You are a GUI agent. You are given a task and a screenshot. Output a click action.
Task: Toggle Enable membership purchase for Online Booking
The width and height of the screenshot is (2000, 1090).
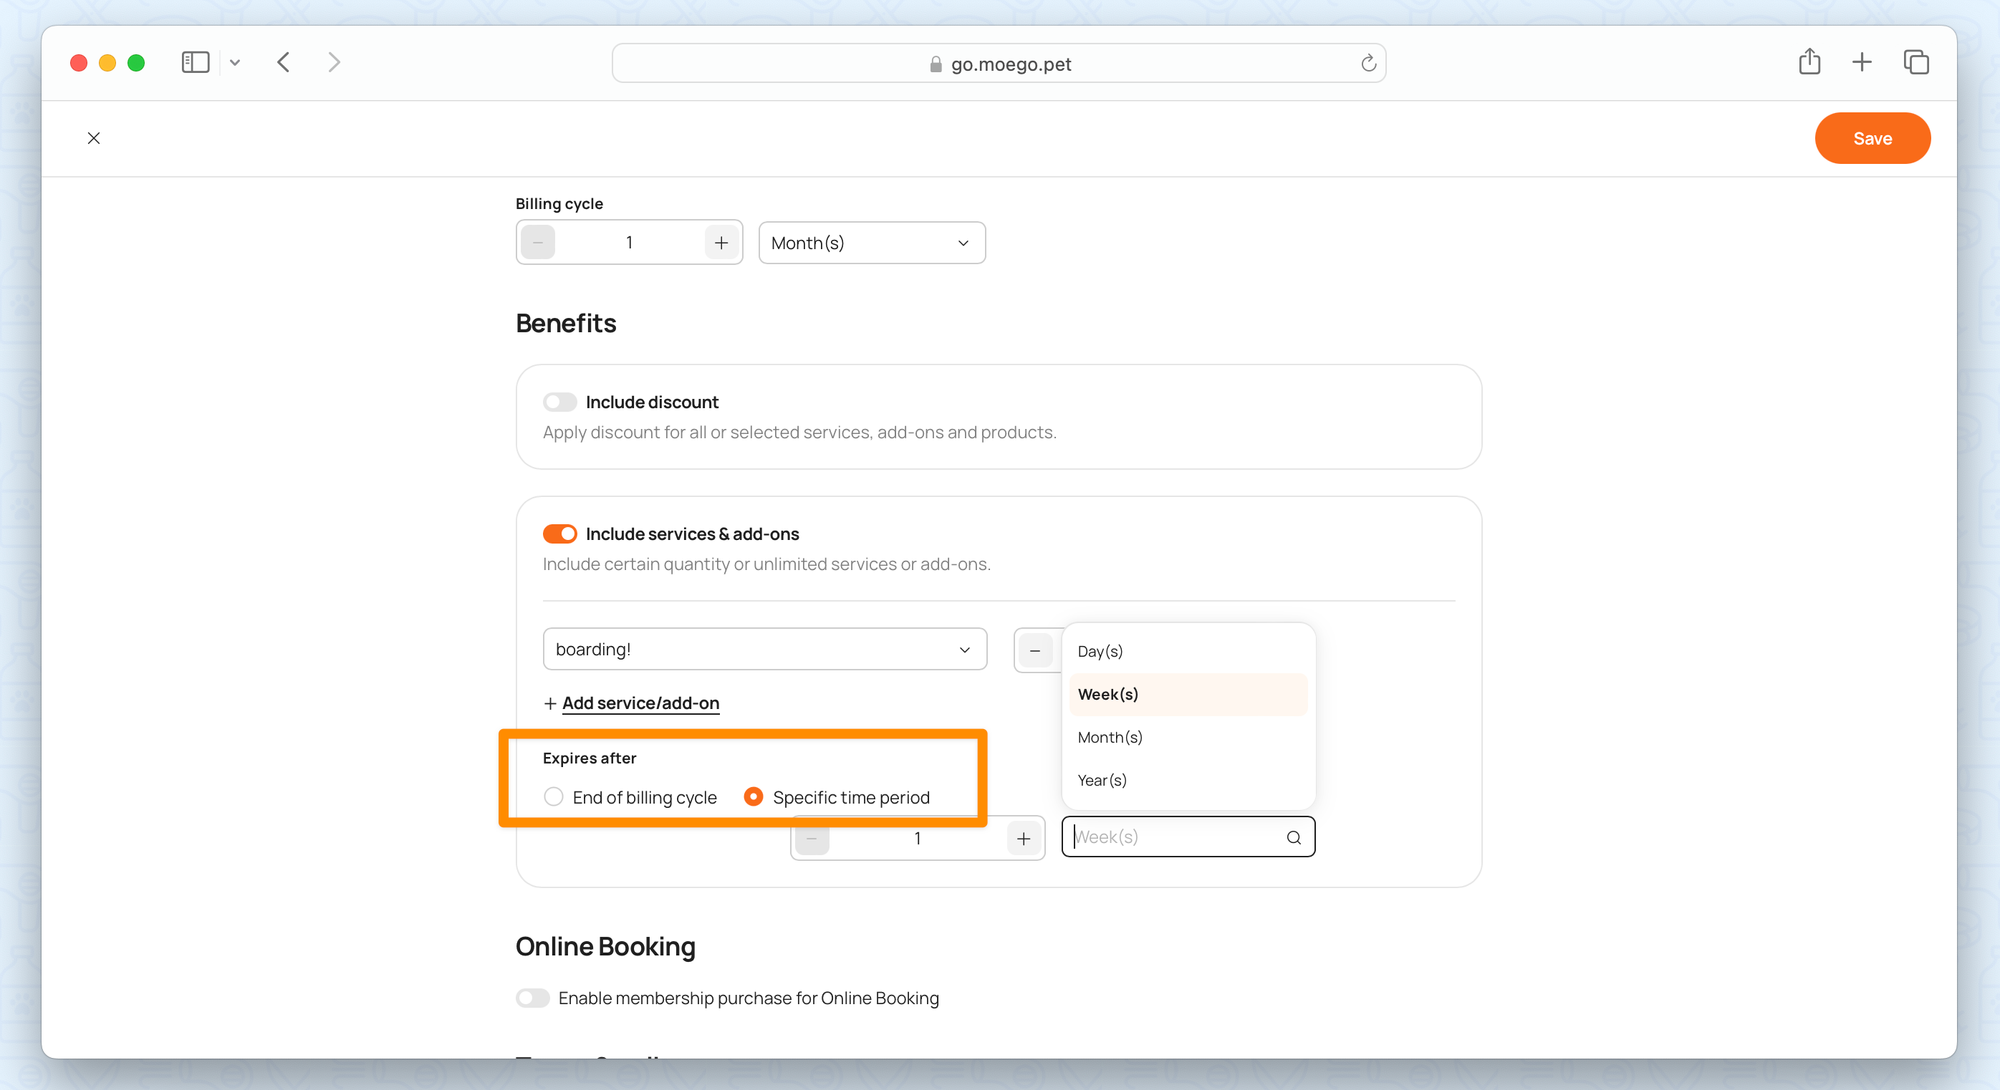point(533,998)
